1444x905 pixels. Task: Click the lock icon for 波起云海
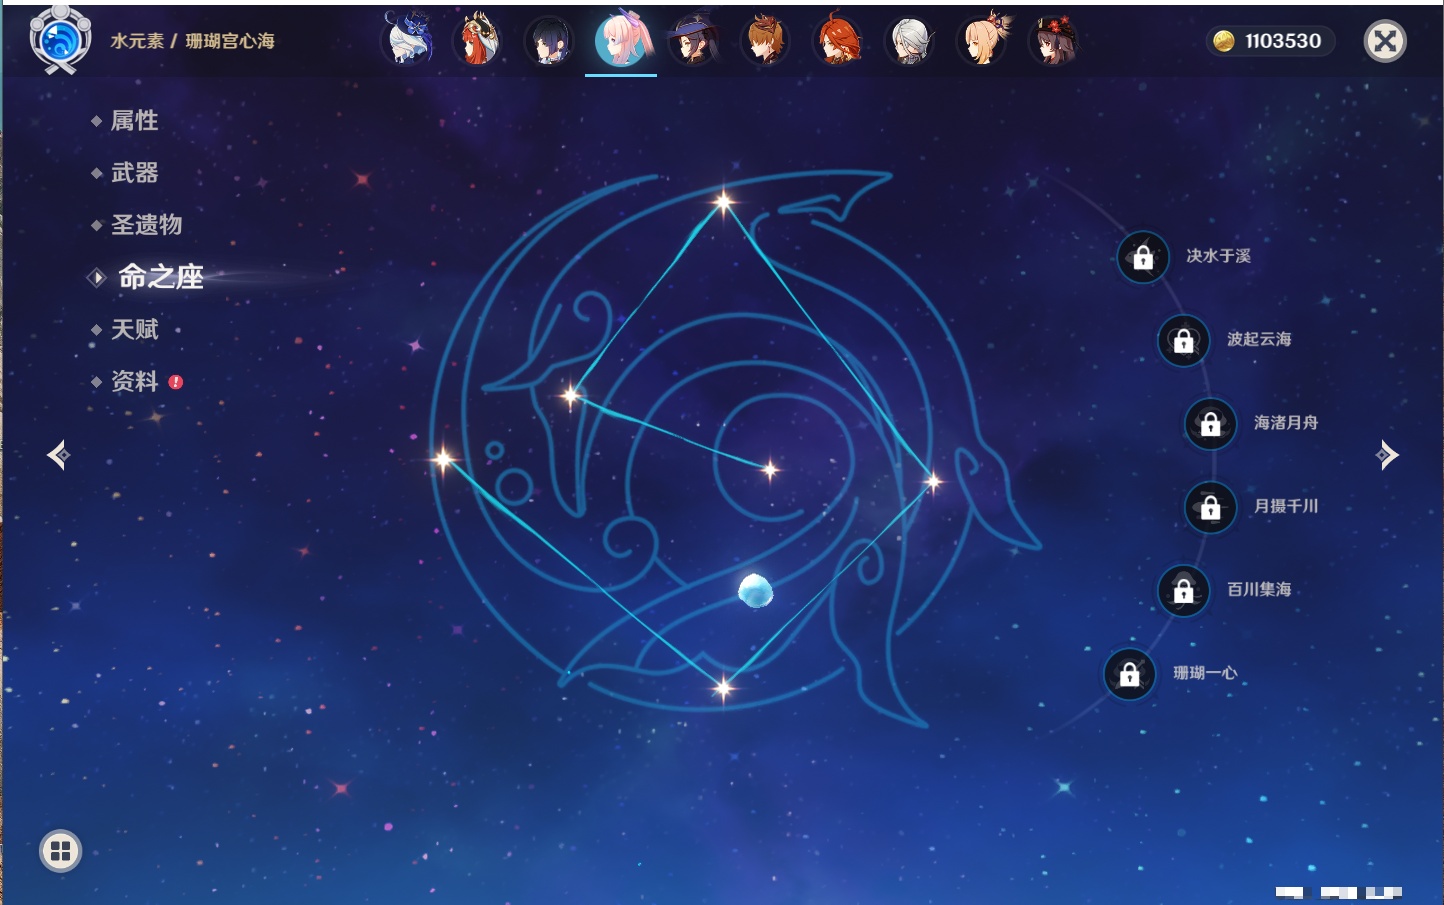tap(1184, 340)
